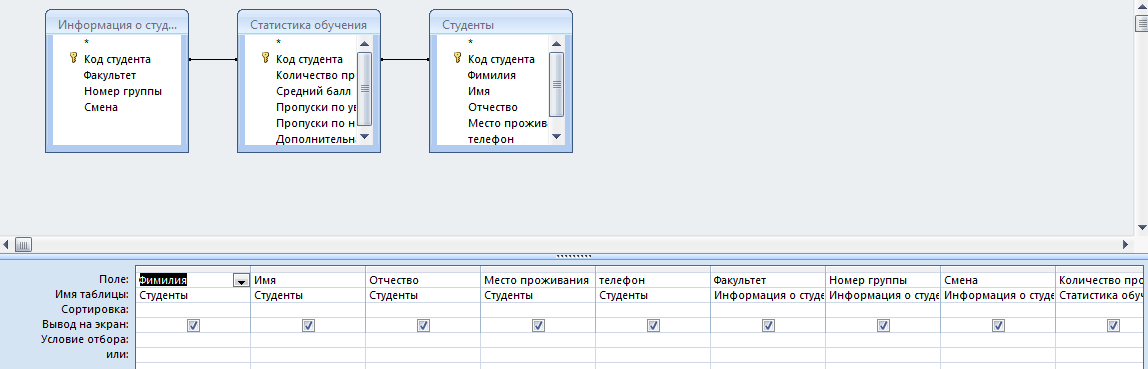Click Условие отбора row label
Image resolution: width=1148 pixels, height=369 pixels.
pyautogui.click(x=85, y=340)
